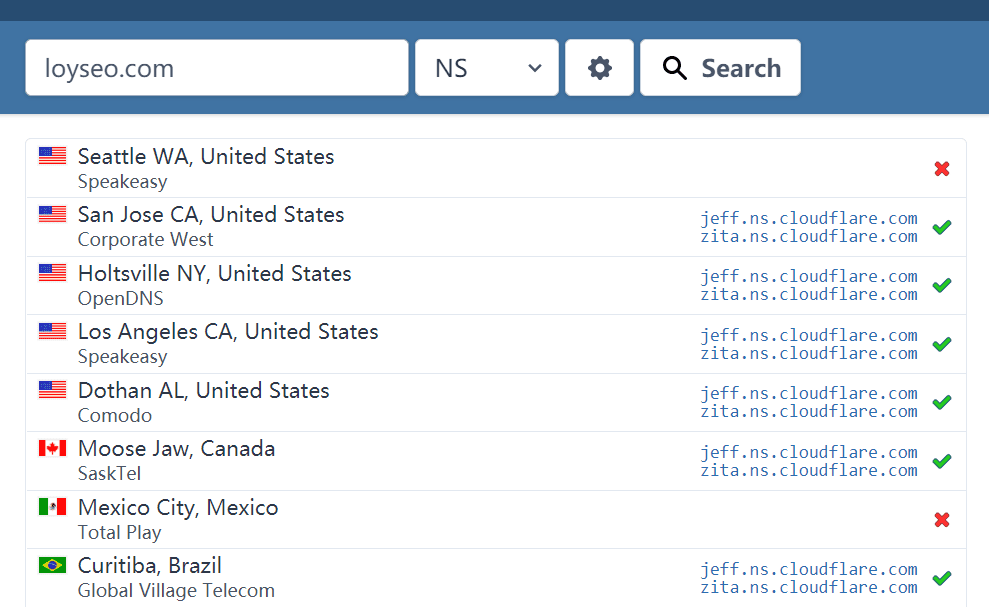Click the green checkmark for Los Angeles CA

point(941,344)
